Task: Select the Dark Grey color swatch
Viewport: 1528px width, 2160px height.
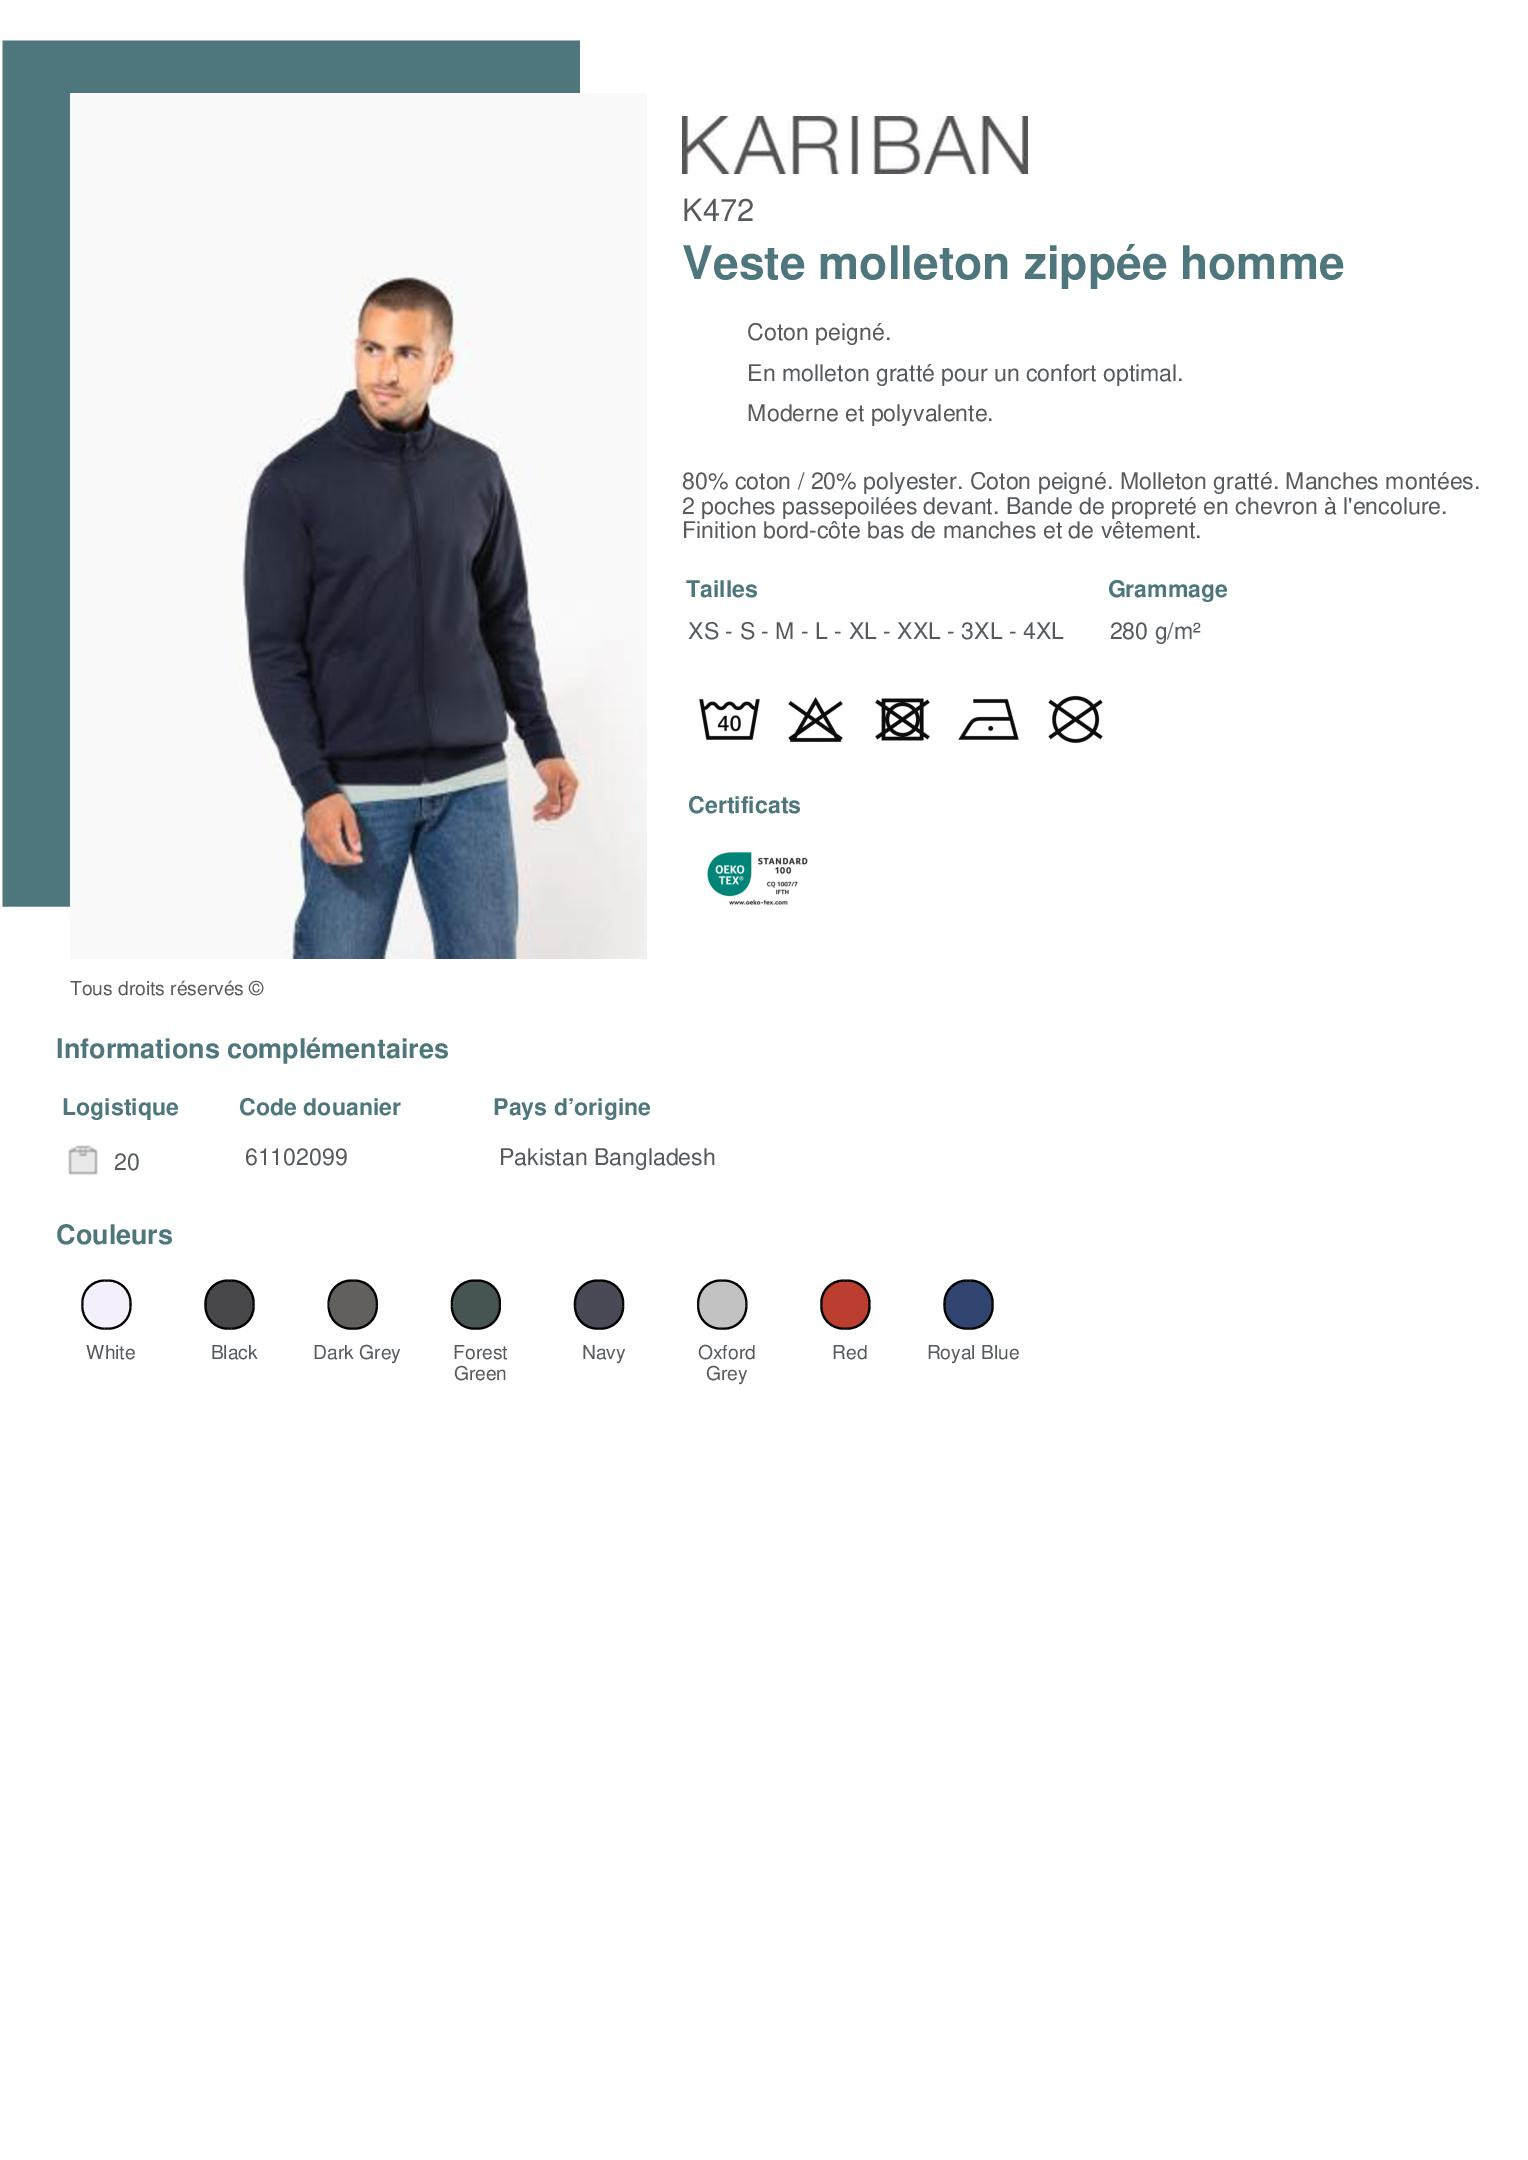Action: 353,1304
